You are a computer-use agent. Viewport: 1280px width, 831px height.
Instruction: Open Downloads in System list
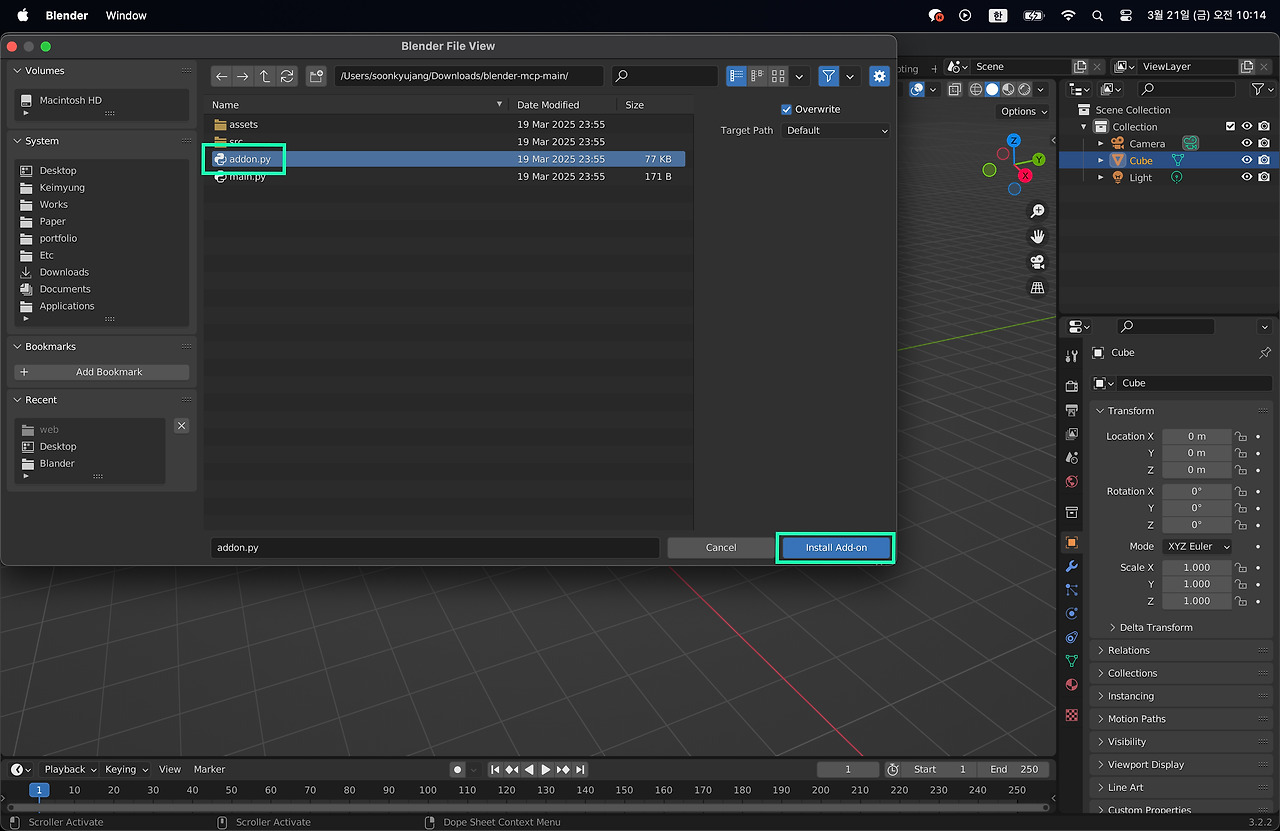64,272
